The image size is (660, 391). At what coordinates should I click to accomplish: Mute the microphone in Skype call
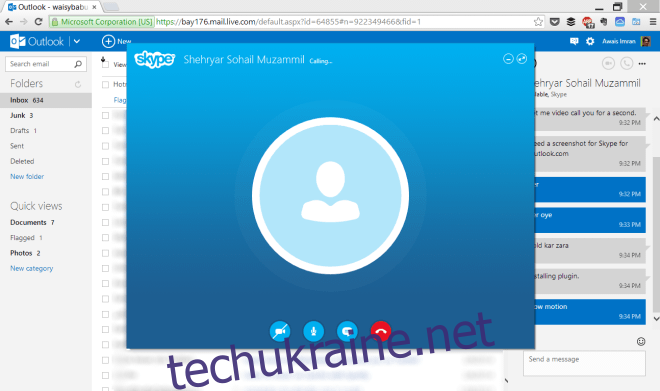point(314,331)
